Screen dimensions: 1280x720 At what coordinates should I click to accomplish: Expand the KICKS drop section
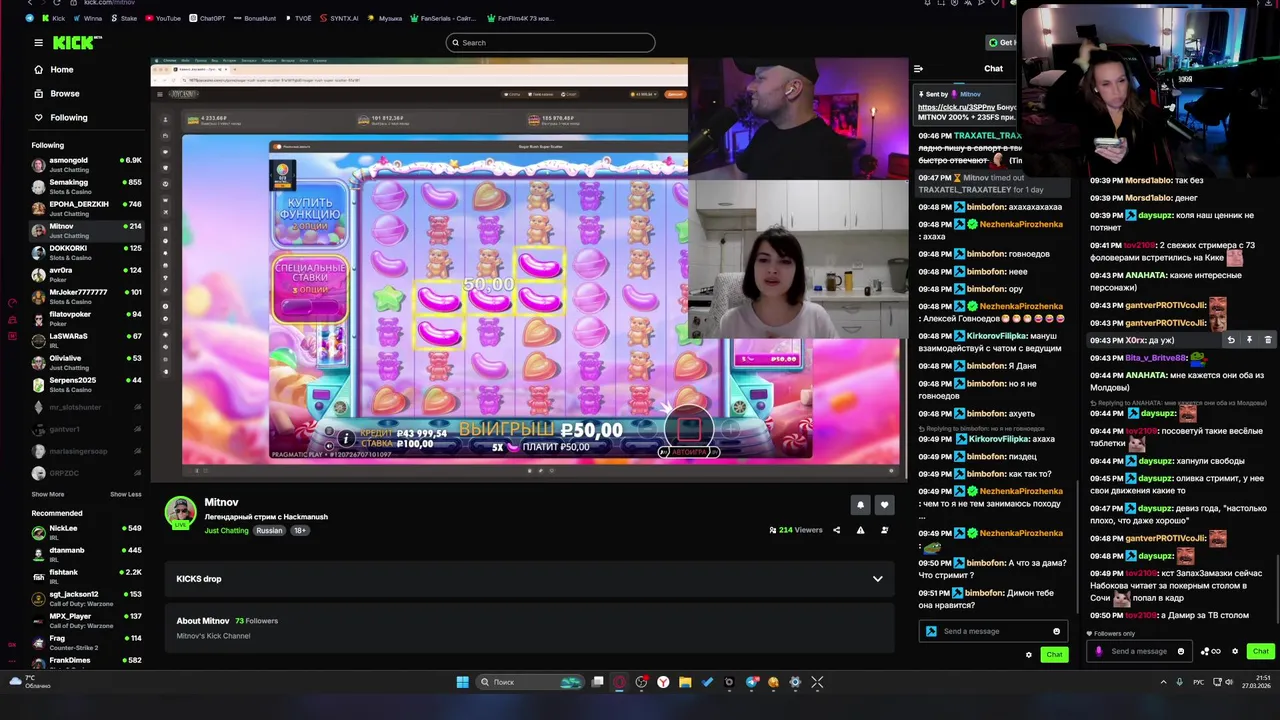pyautogui.click(x=877, y=579)
